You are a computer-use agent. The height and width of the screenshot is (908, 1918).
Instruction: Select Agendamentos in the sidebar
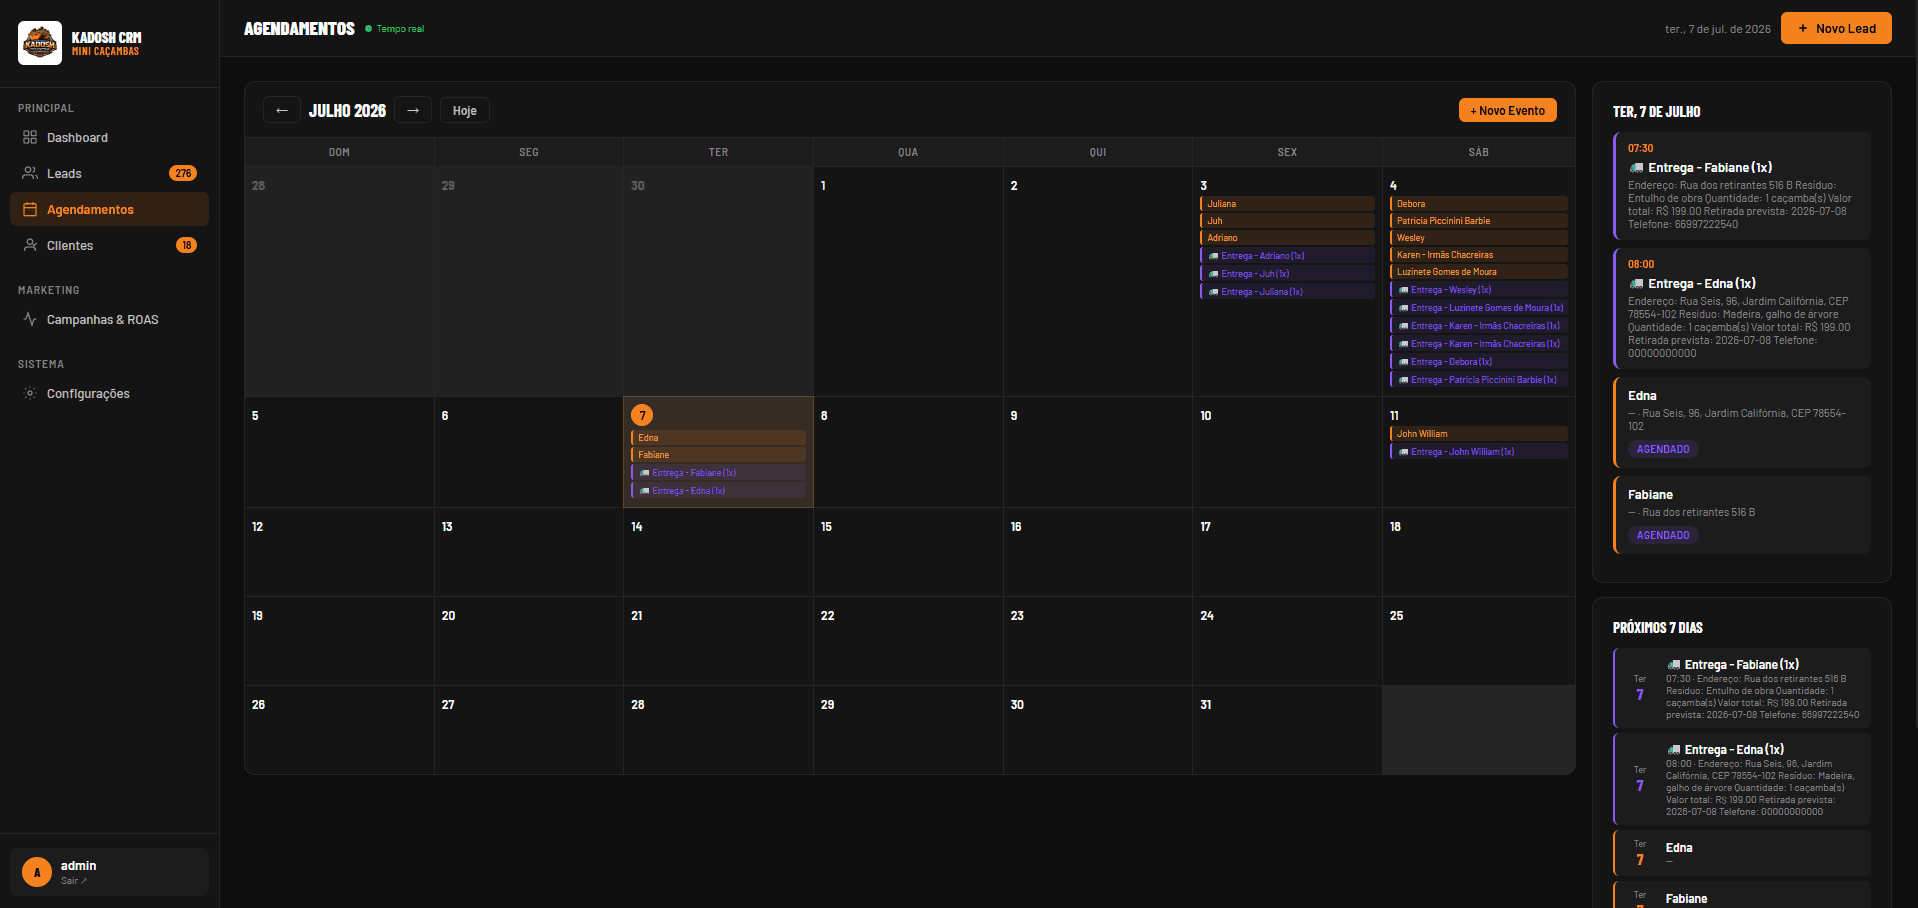coord(109,209)
